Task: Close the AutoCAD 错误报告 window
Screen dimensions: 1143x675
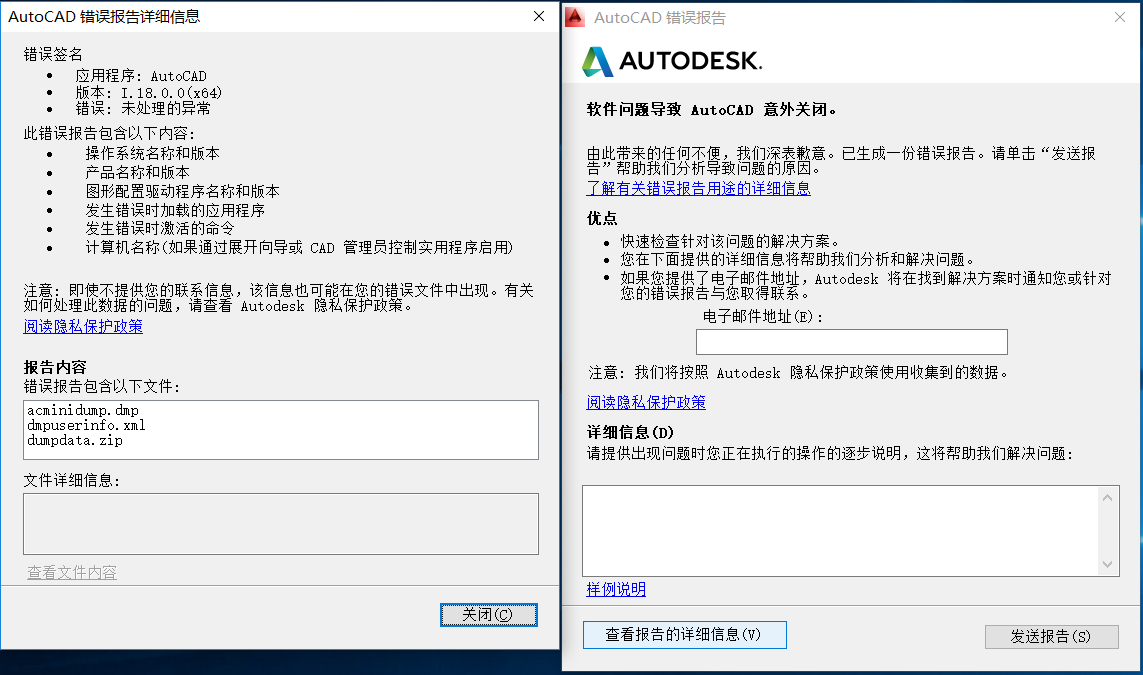Action: (1120, 17)
